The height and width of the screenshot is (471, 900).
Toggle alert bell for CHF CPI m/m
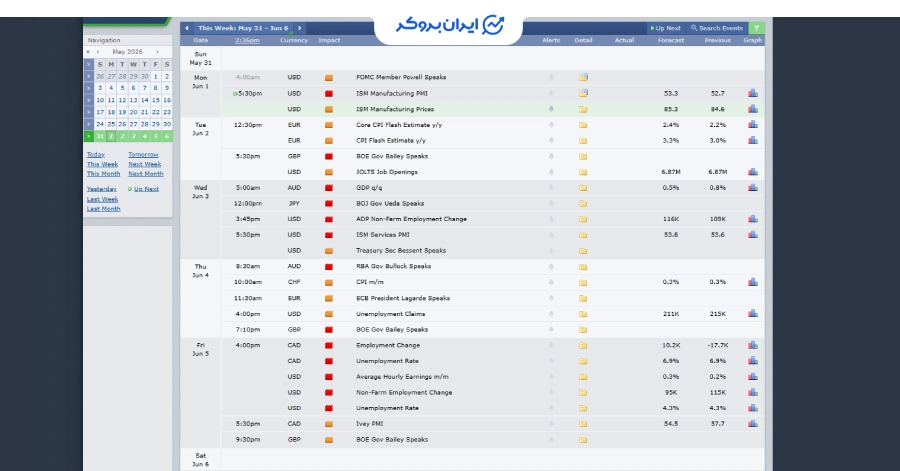coord(551,282)
